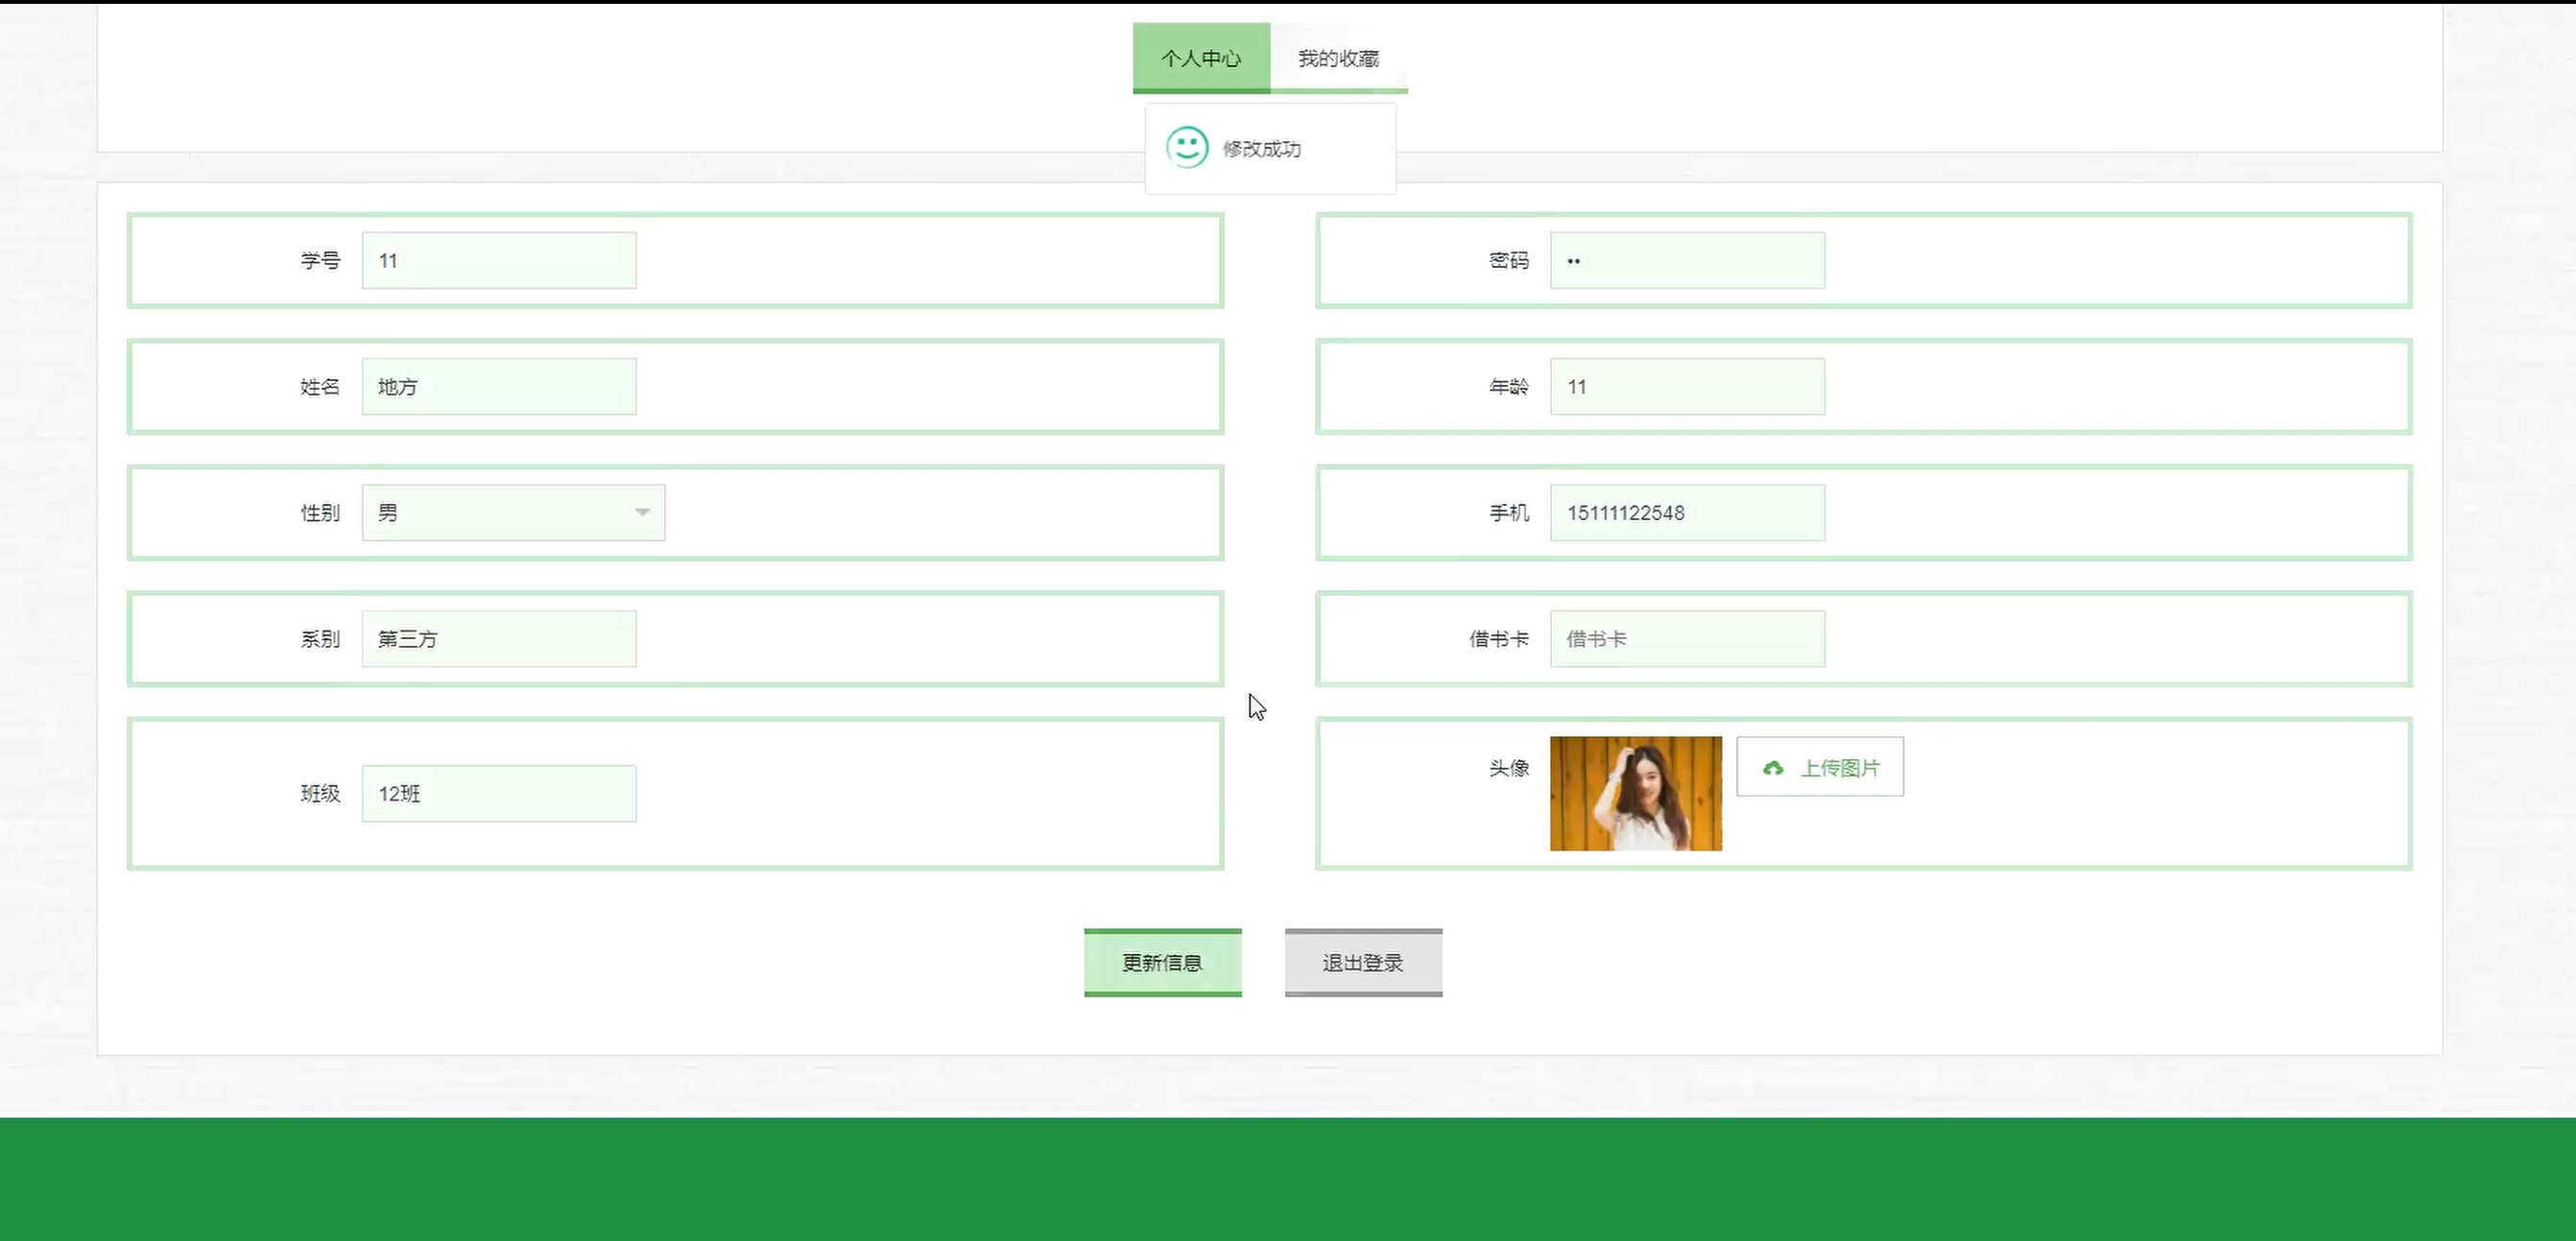The height and width of the screenshot is (1241, 2576).
Task: Focus the 学号 input field
Action: click(x=499, y=261)
